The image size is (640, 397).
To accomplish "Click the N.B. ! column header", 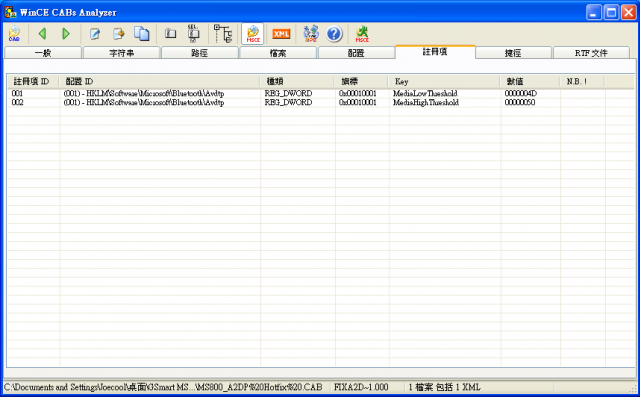I will (583, 81).
